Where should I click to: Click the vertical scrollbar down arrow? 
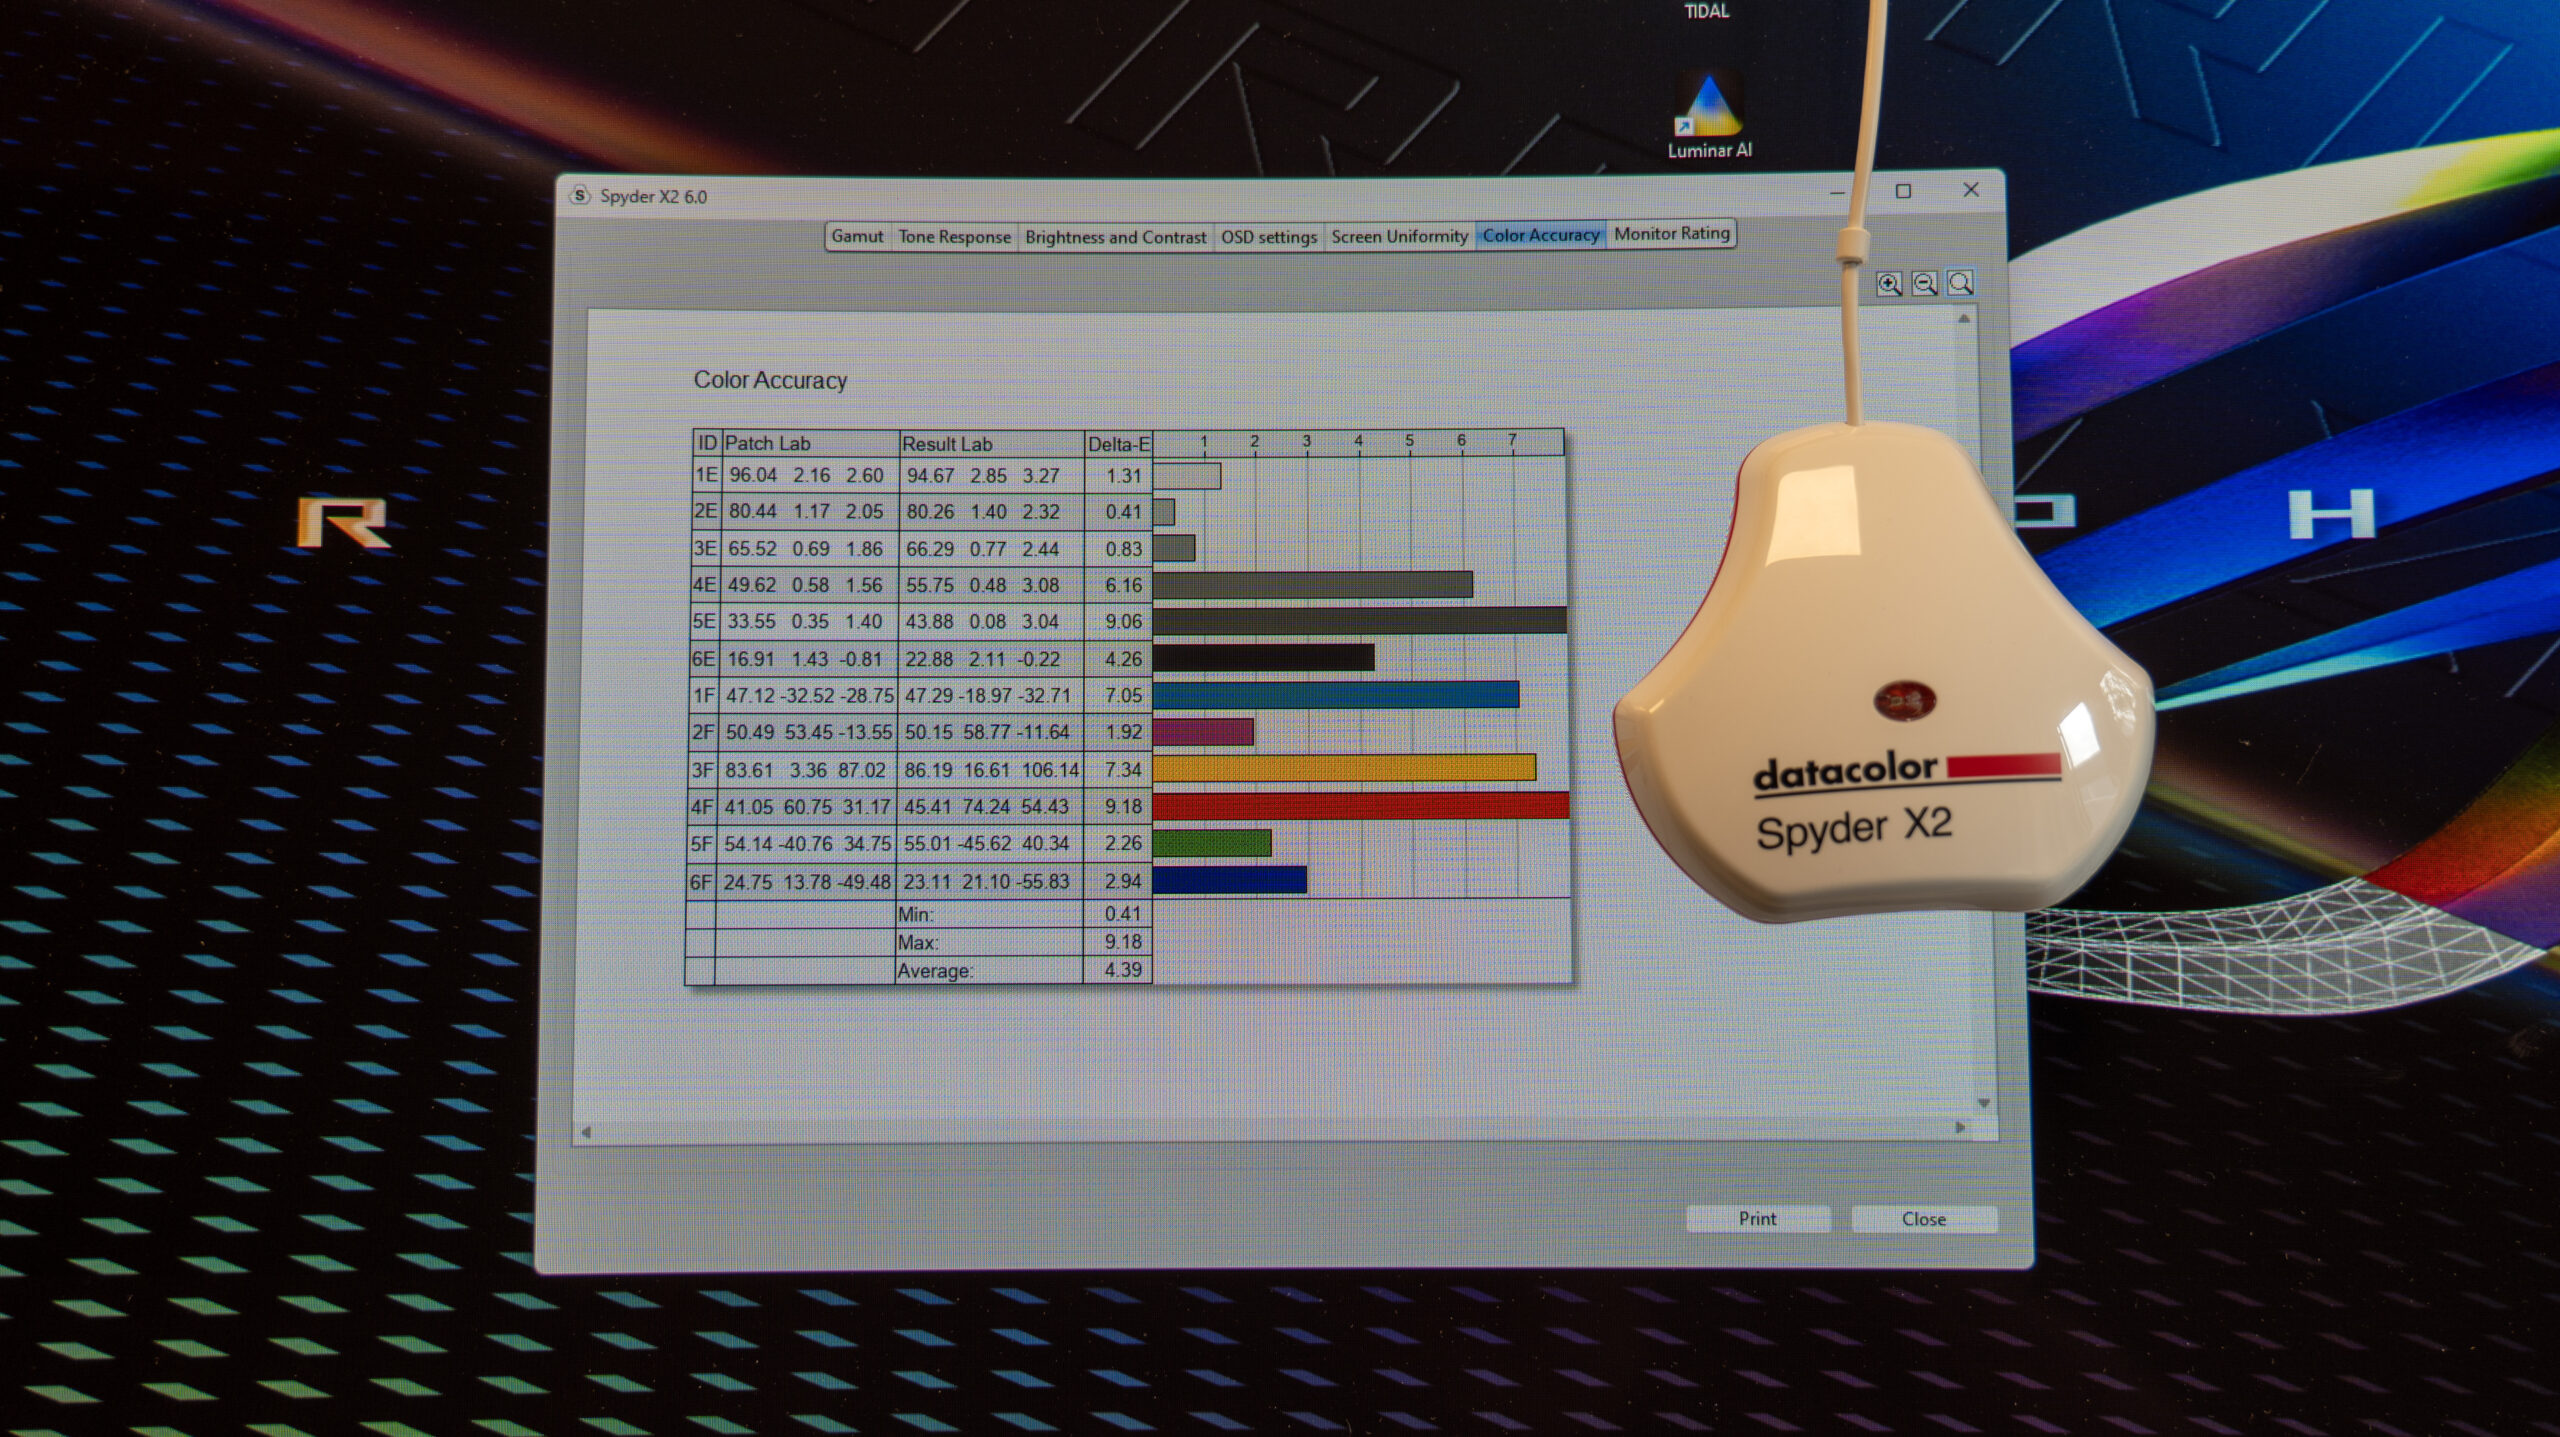(1984, 1104)
